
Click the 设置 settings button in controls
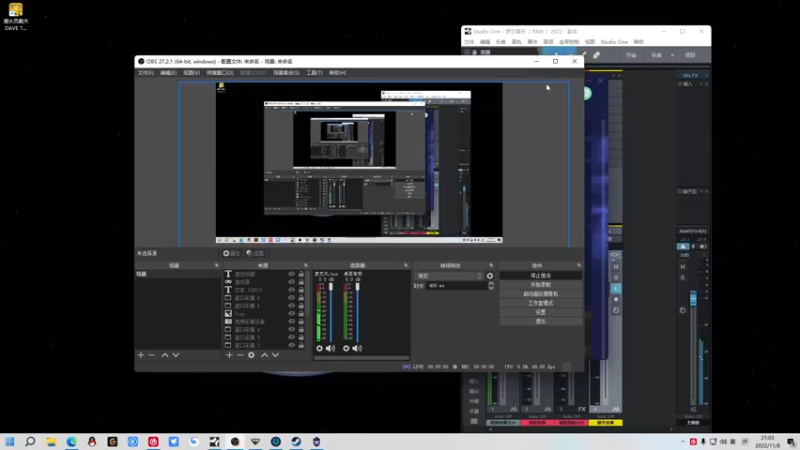541,312
